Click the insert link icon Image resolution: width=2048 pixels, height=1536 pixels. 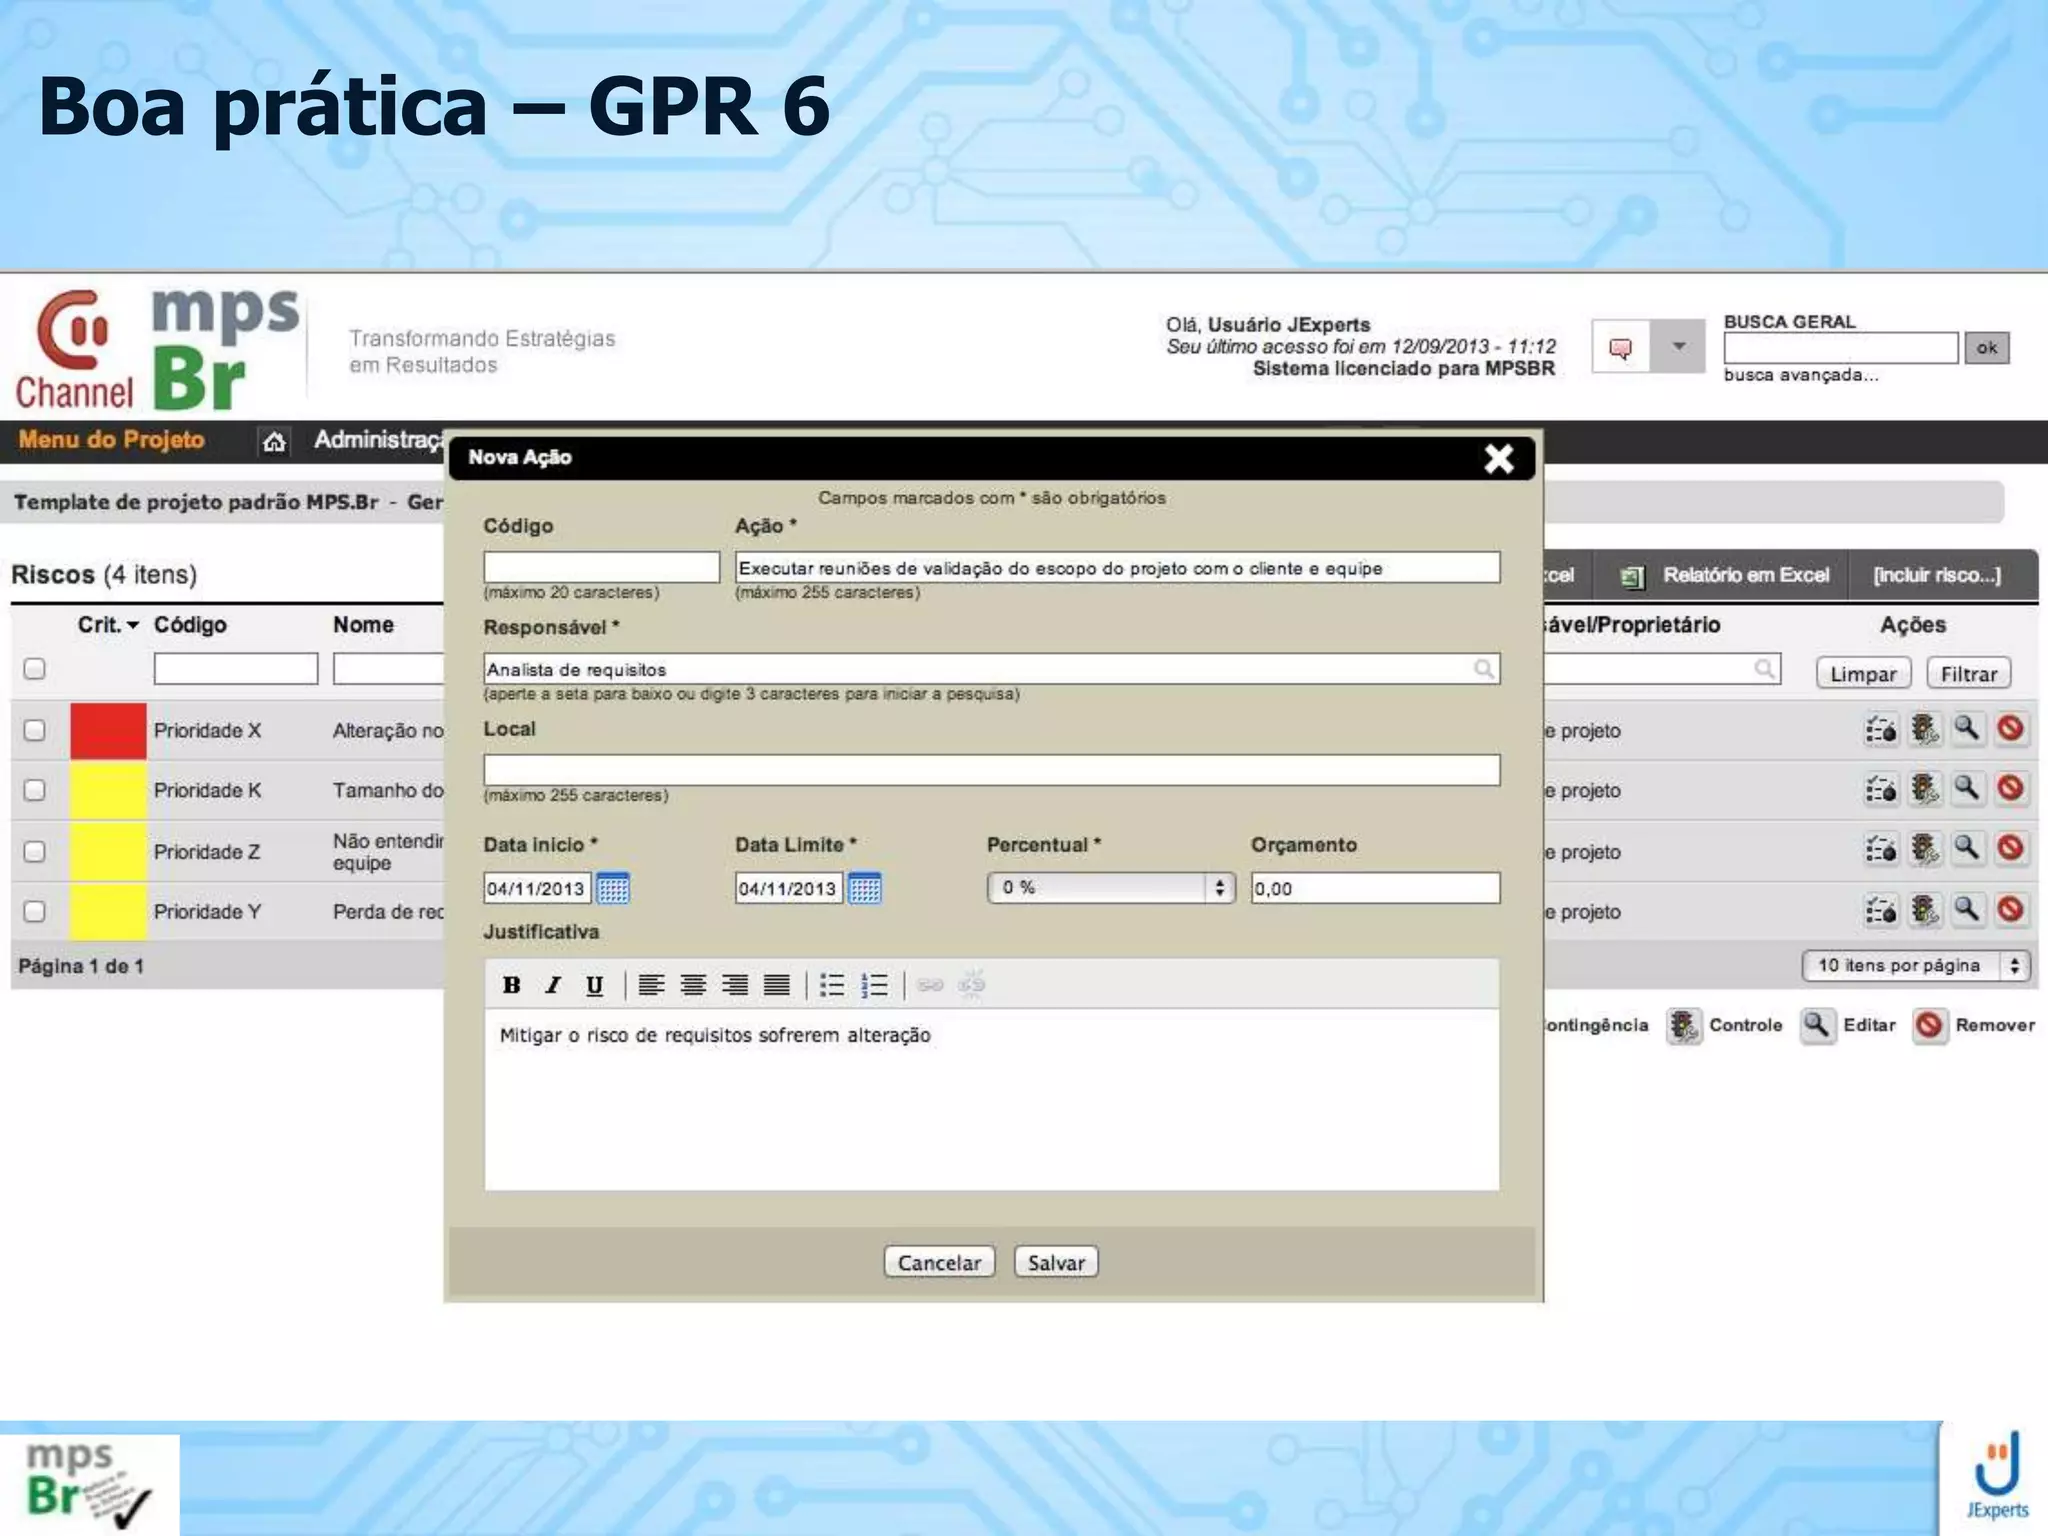930,985
